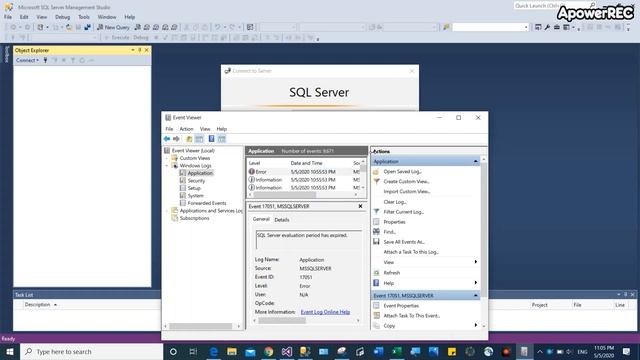Screen dimensions: 640x360
Task: Open Event Viewer File menu
Action: (169, 129)
